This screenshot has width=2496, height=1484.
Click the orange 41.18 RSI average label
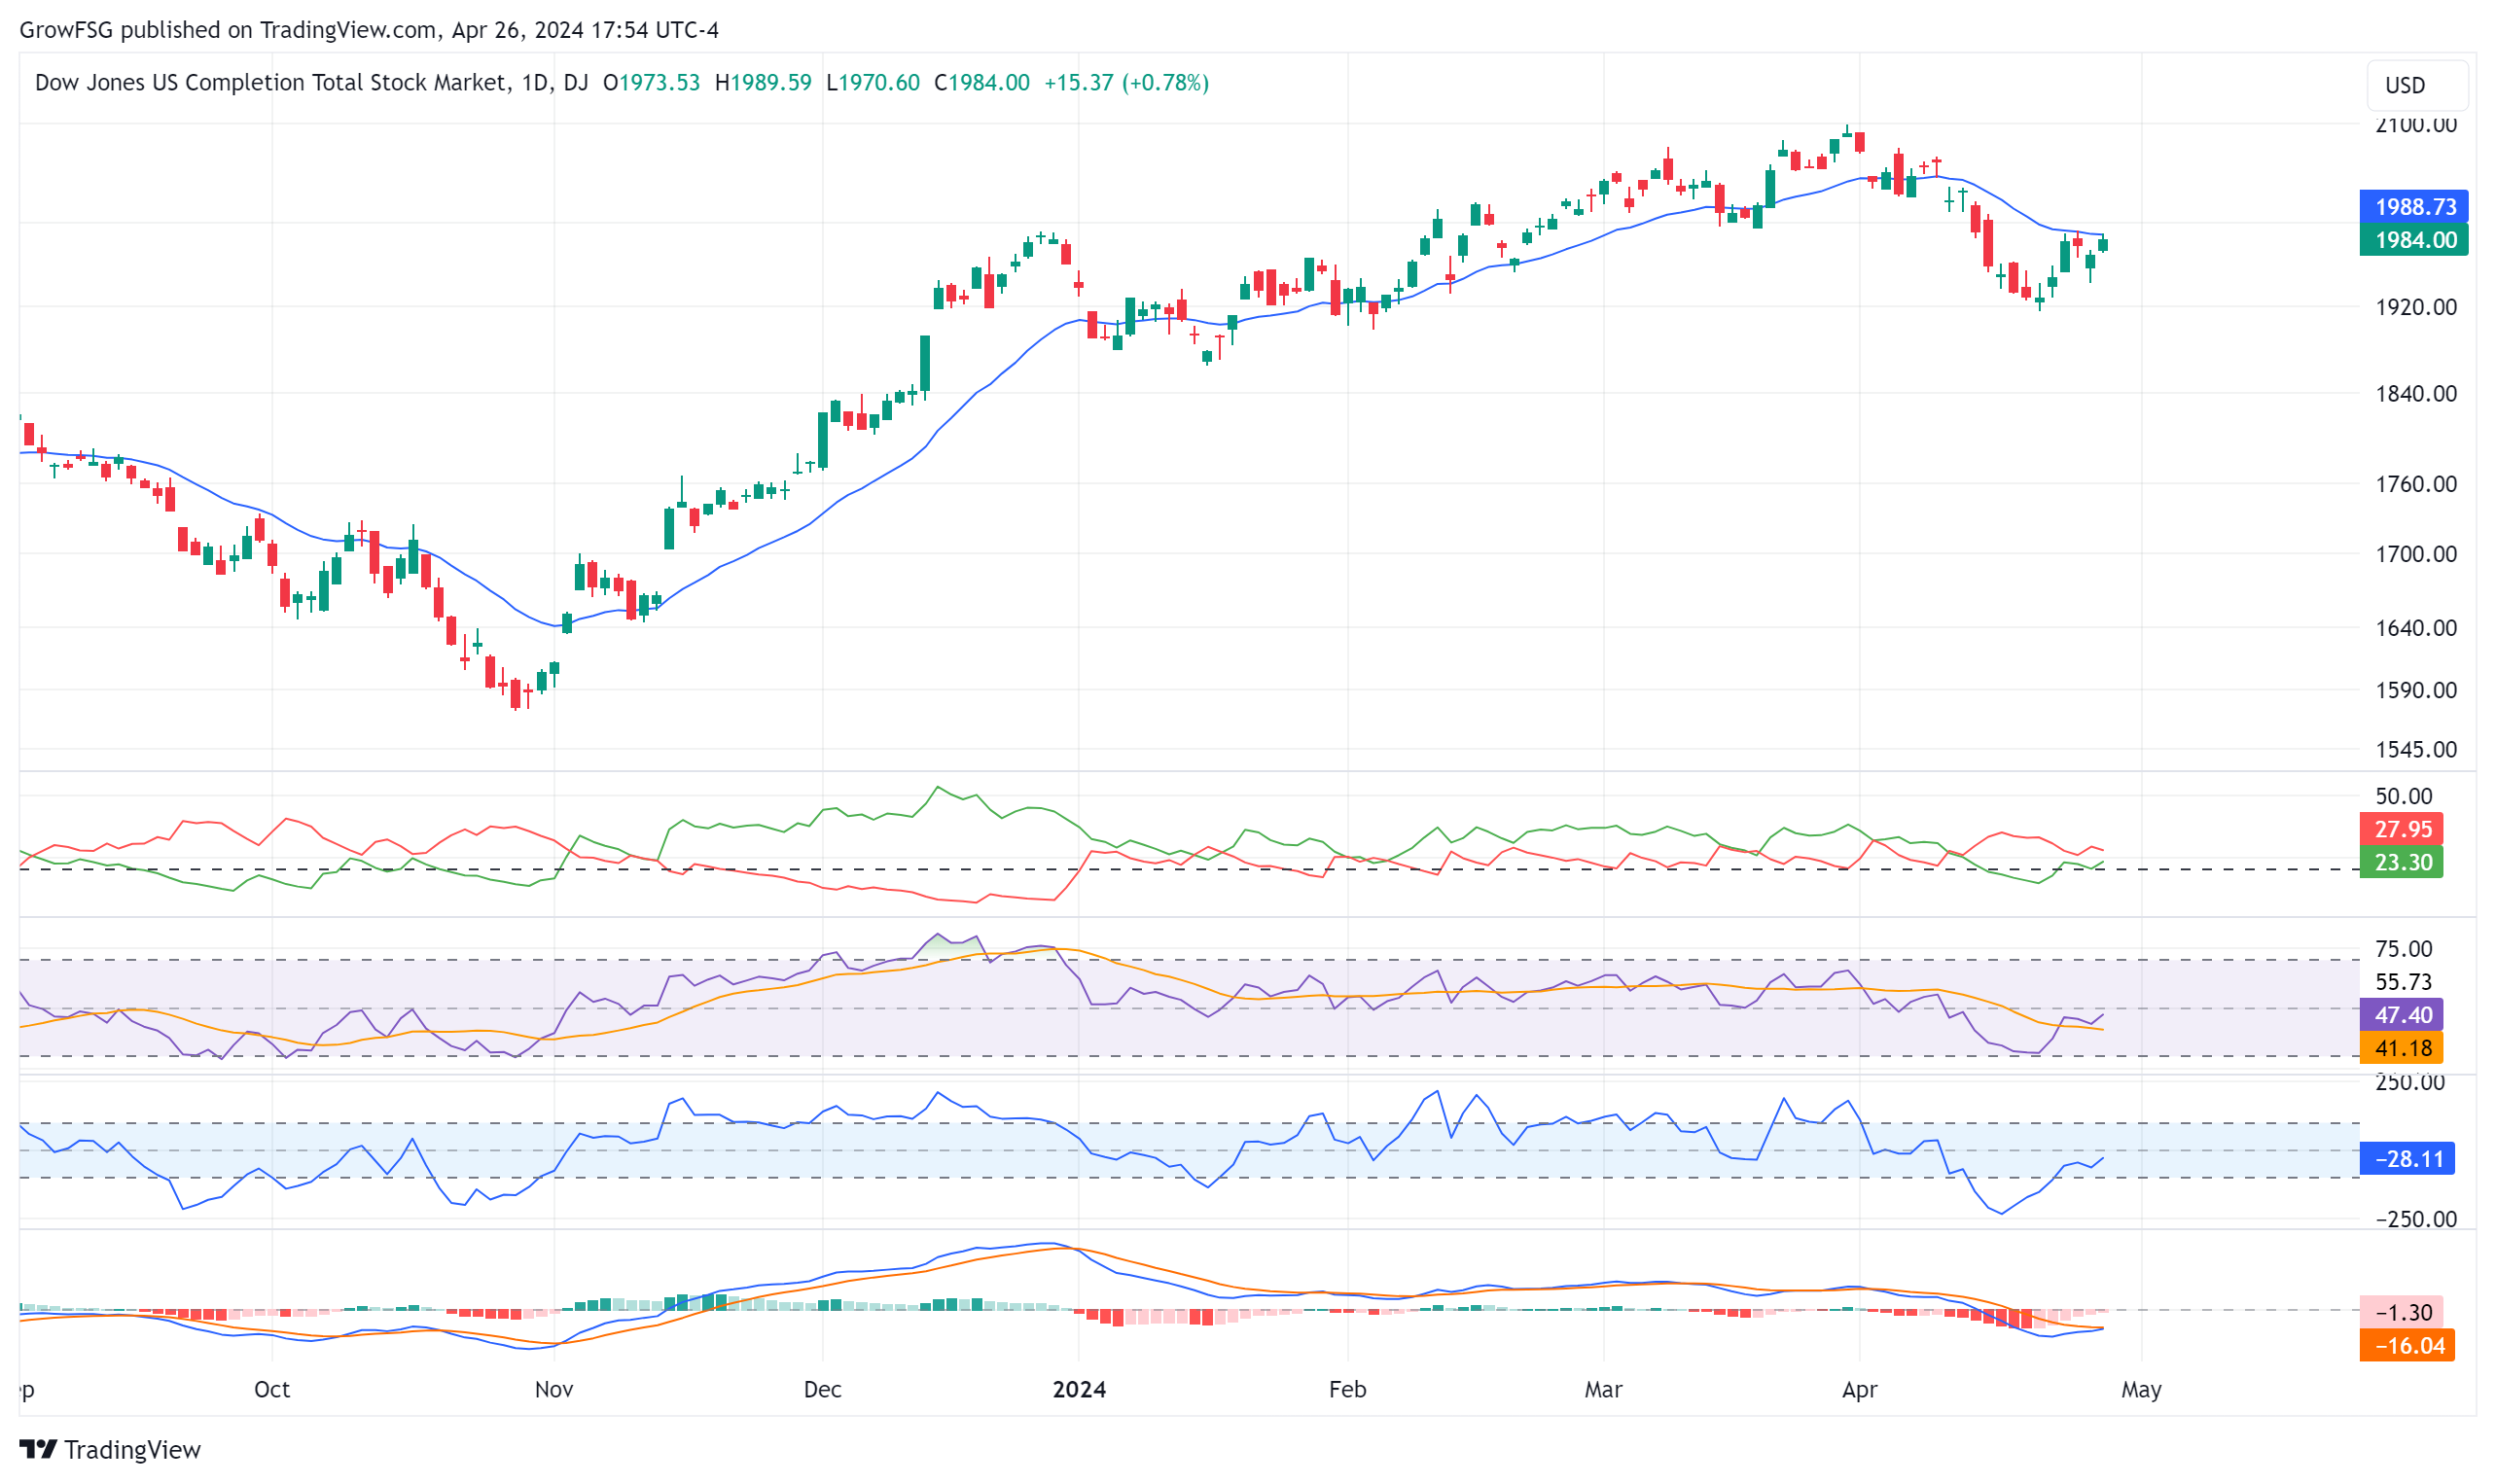(2400, 1048)
